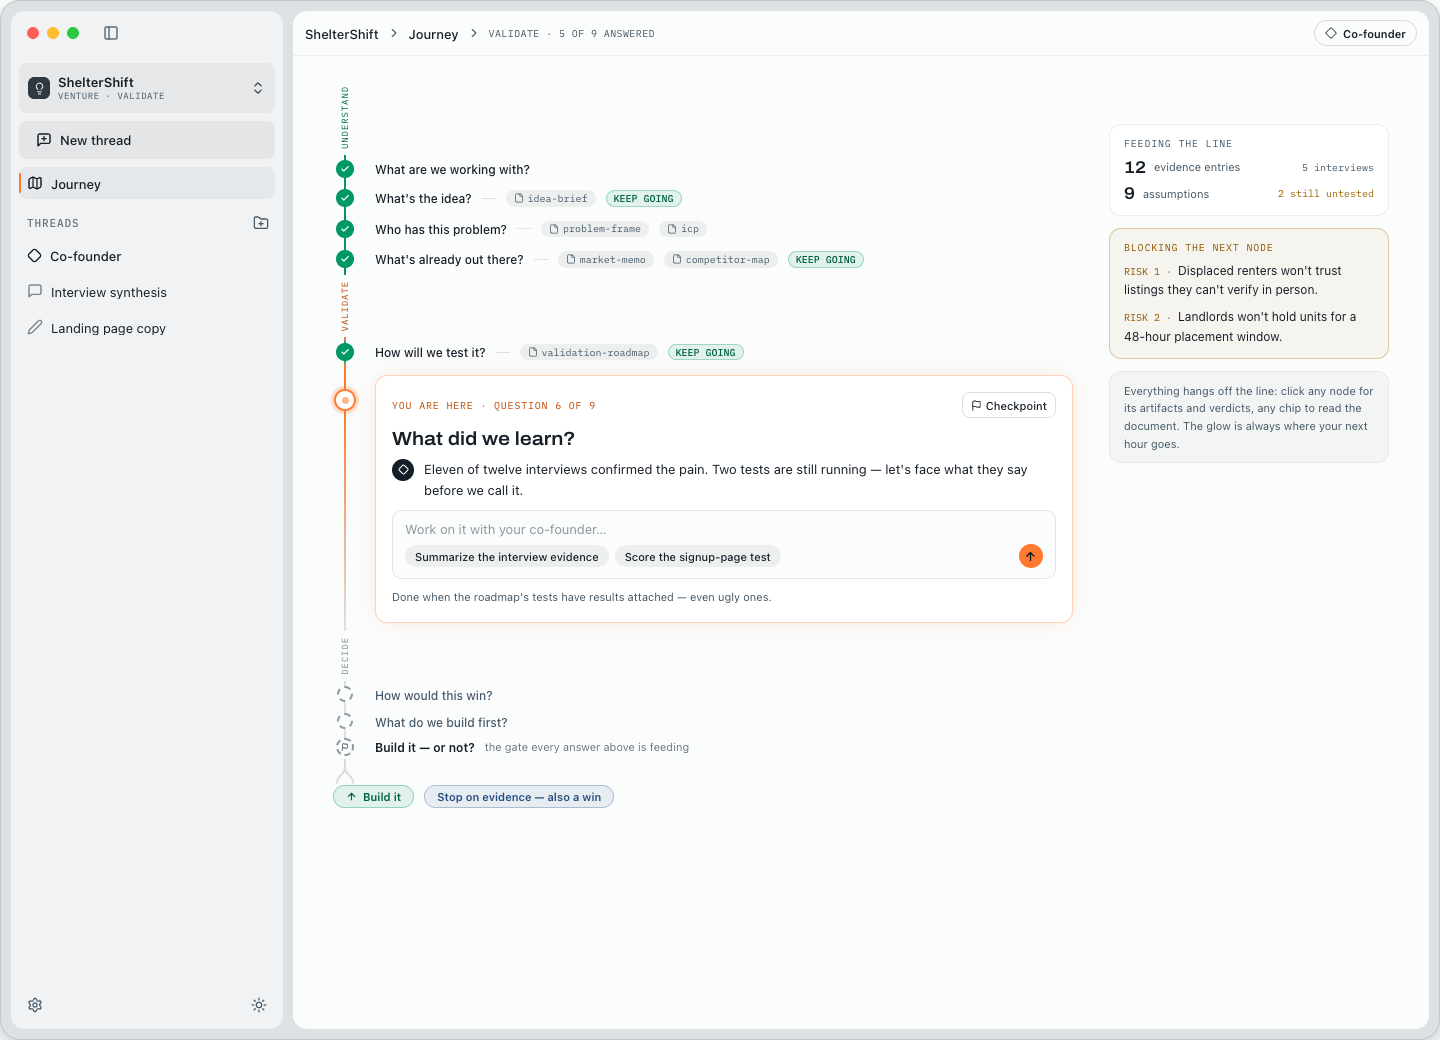
Task: Click the glowing current-question node
Action: pyautogui.click(x=345, y=400)
